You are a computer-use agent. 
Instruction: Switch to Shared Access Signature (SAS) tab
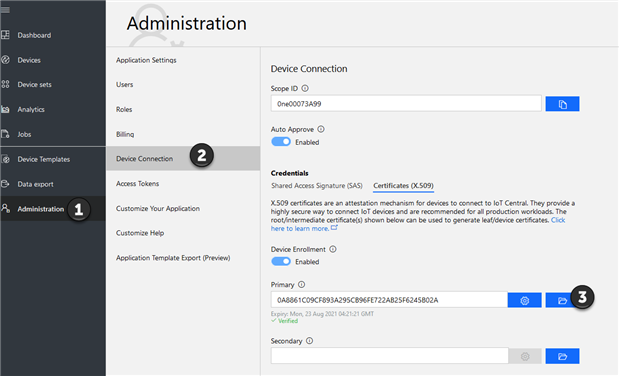(x=317, y=186)
